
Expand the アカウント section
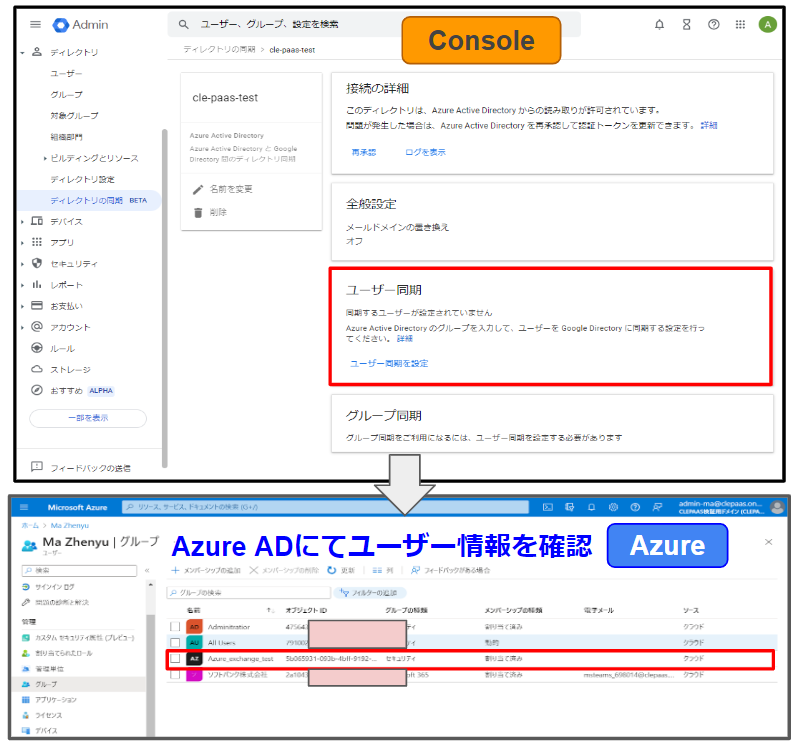tap(22, 328)
